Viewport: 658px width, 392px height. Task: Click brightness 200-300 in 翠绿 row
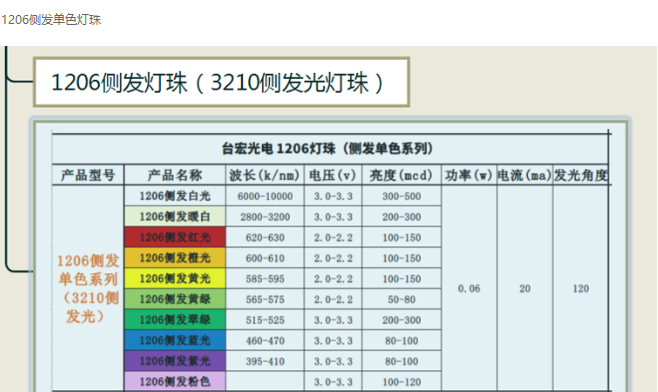coord(402,320)
